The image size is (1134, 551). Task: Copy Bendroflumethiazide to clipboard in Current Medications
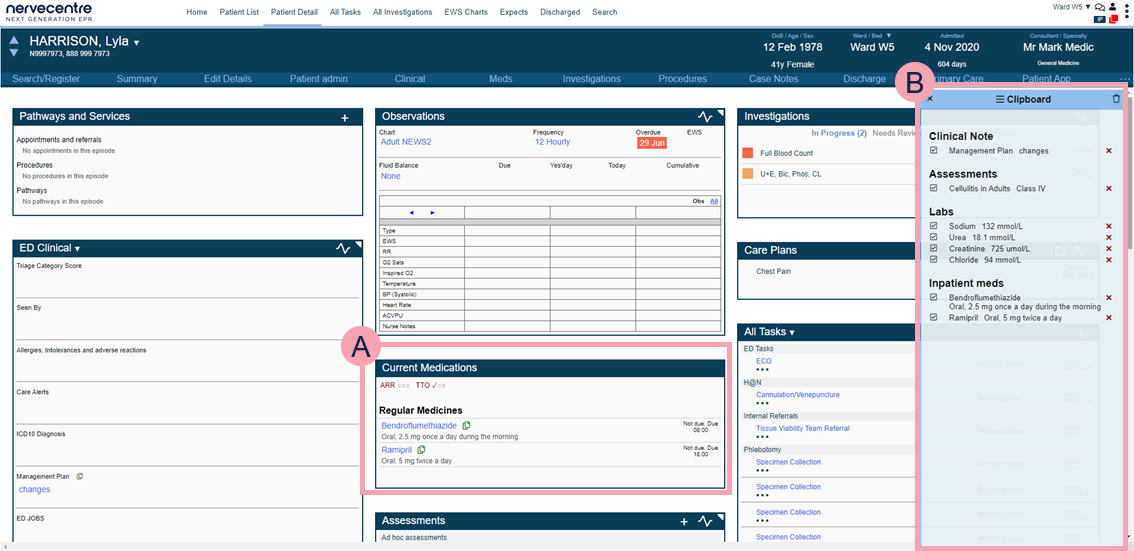coord(466,426)
